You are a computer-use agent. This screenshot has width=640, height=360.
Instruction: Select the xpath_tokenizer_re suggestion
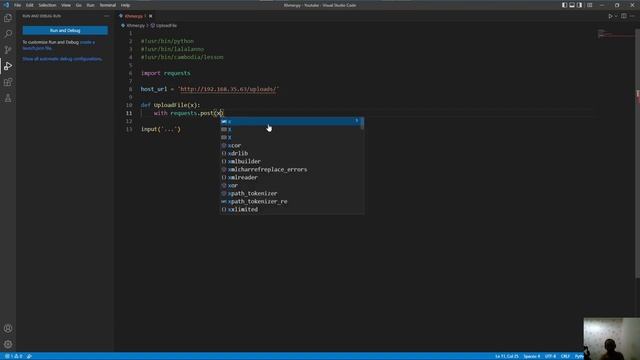(x=292, y=201)
